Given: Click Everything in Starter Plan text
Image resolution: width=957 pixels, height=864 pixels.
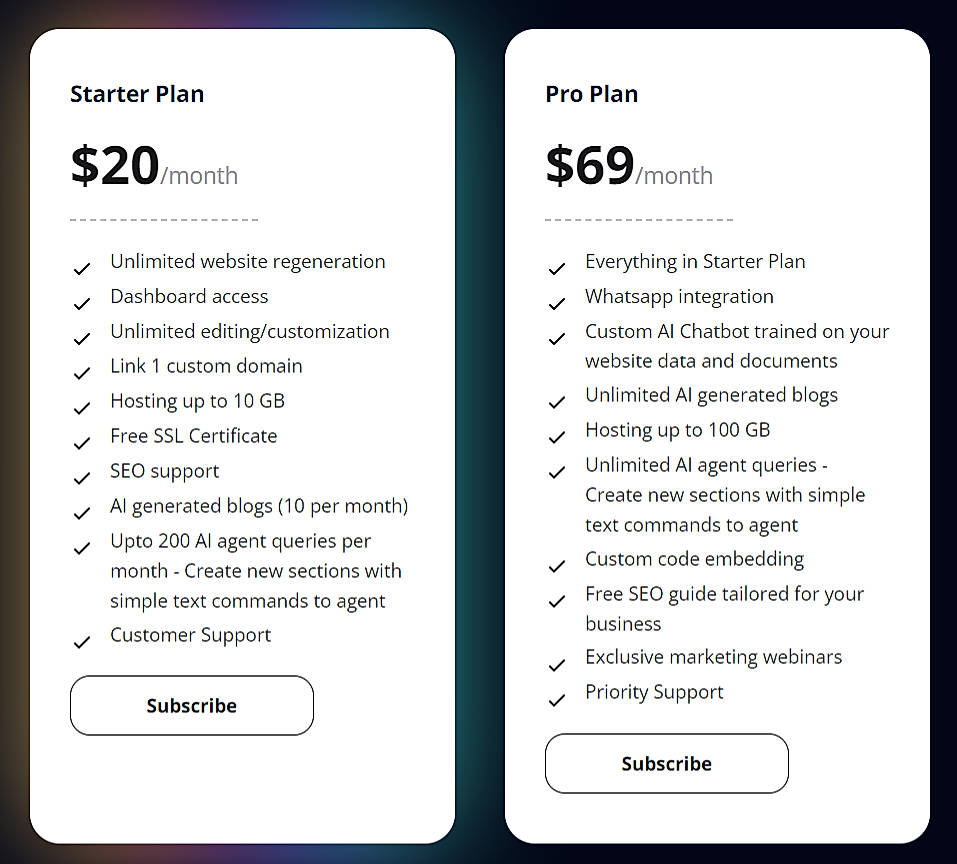Looking at the screenshot, I should pos(695,261).
